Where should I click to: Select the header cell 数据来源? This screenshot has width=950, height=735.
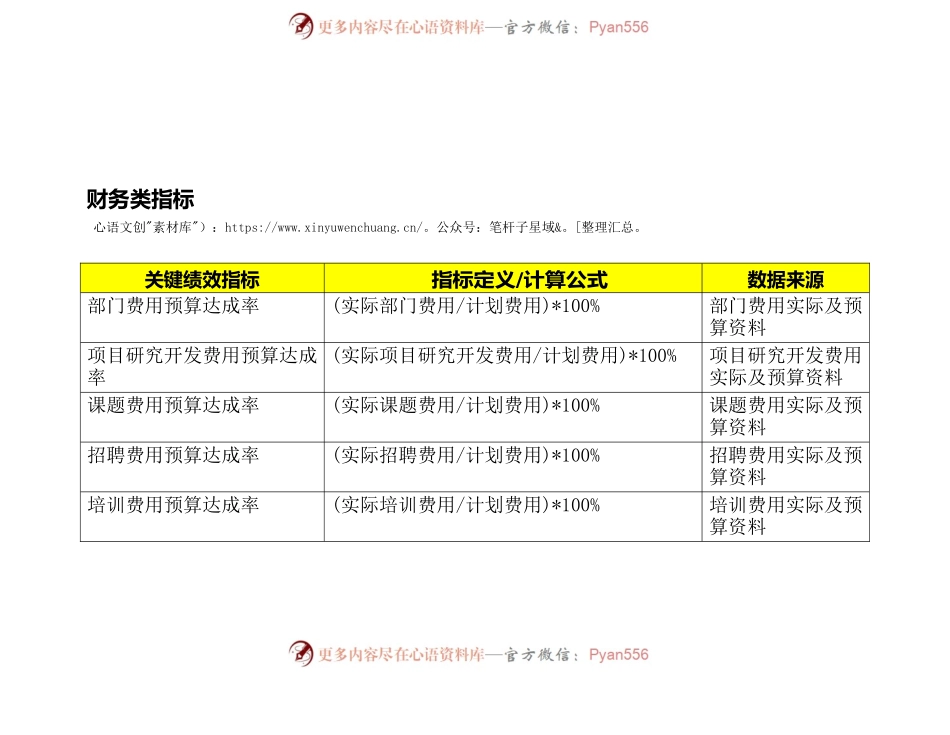786,279
